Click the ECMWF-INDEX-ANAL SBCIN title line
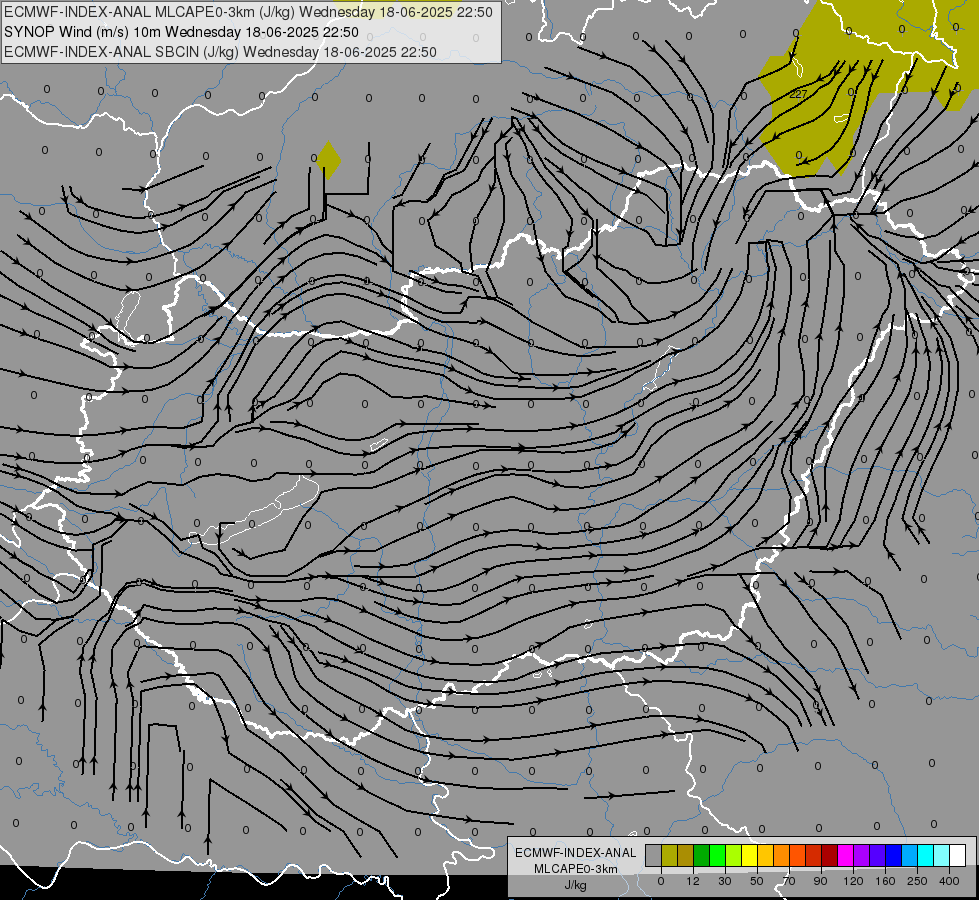Screen dimensions: 979x900 click(220, 52)
